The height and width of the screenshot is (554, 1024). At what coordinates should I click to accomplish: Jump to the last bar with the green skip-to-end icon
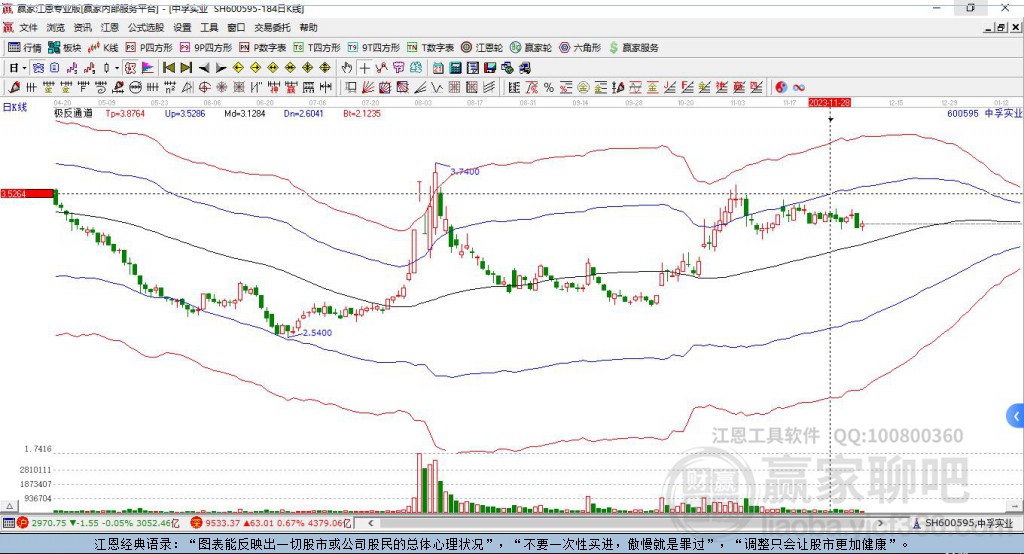click(186, 68)
